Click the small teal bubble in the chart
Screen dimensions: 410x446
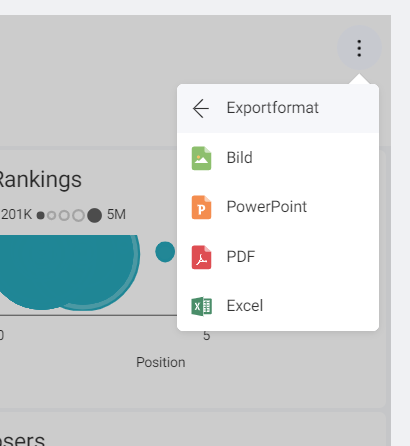pos(165,252)
